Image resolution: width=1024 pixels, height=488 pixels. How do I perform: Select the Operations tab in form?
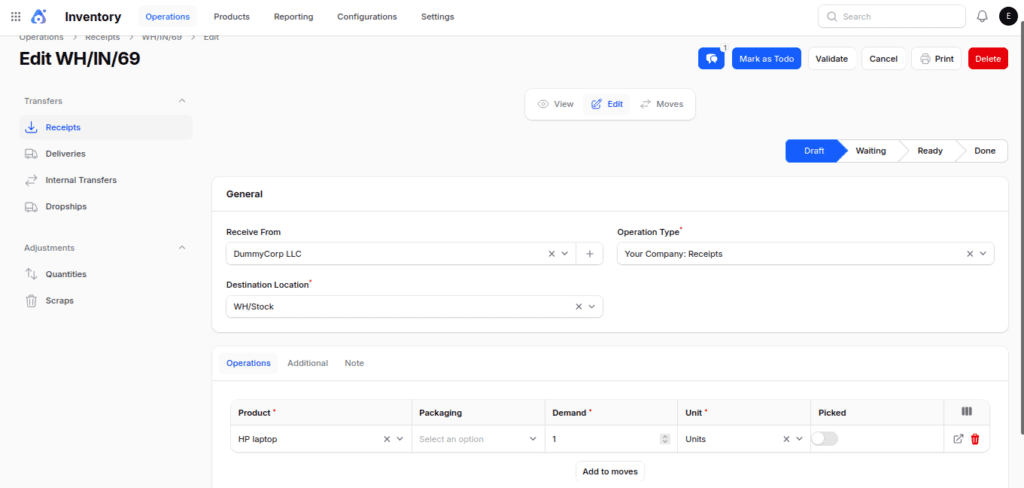[x=248, y=363]
